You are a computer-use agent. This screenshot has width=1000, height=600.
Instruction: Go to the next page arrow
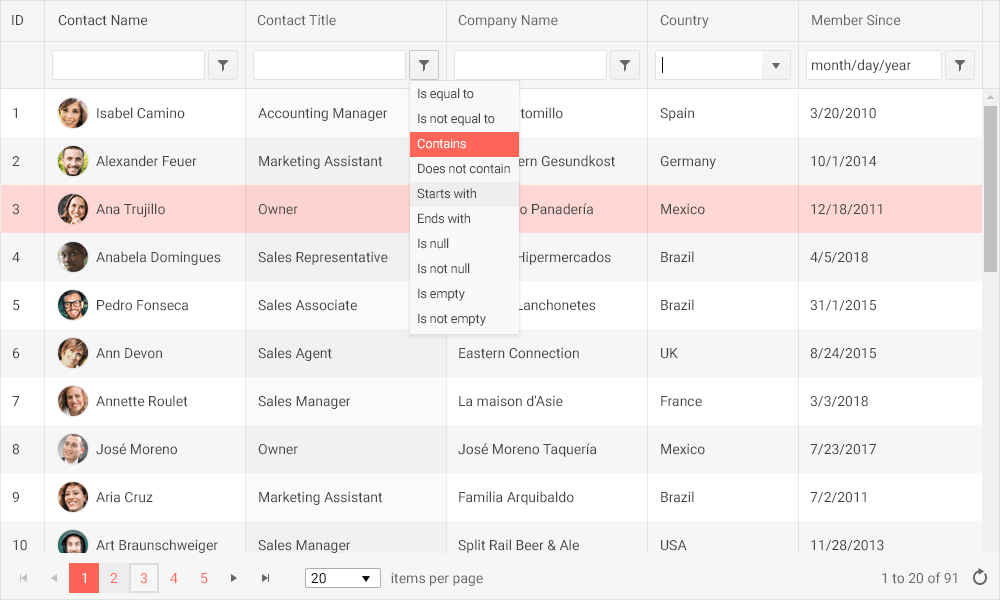click(234, 577)
